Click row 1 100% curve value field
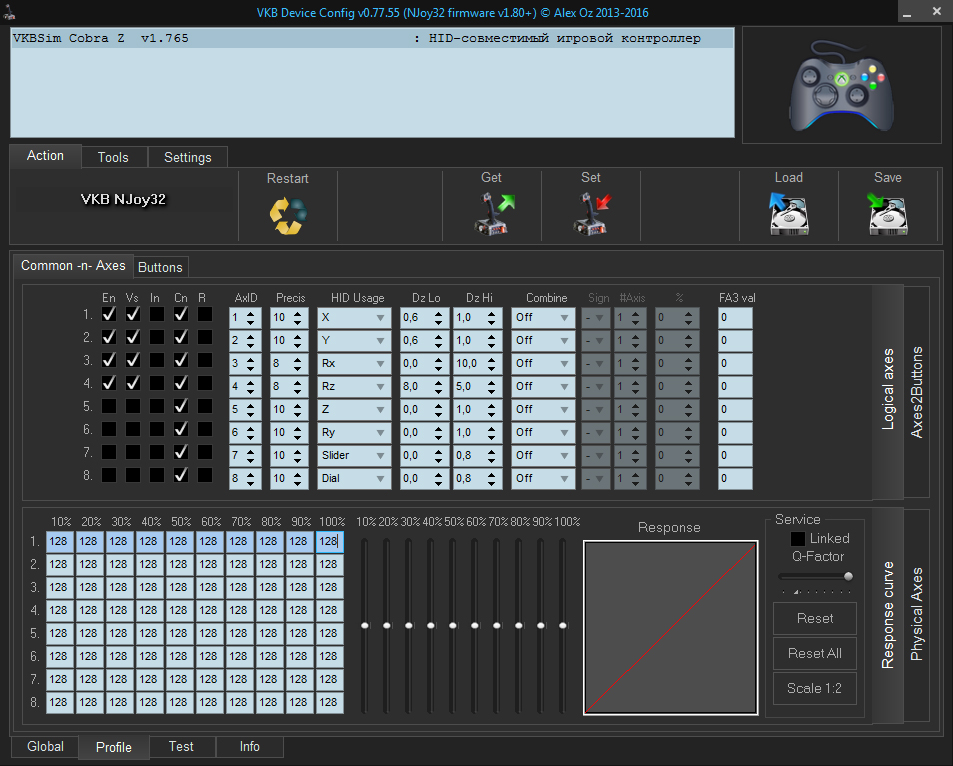 329,542
